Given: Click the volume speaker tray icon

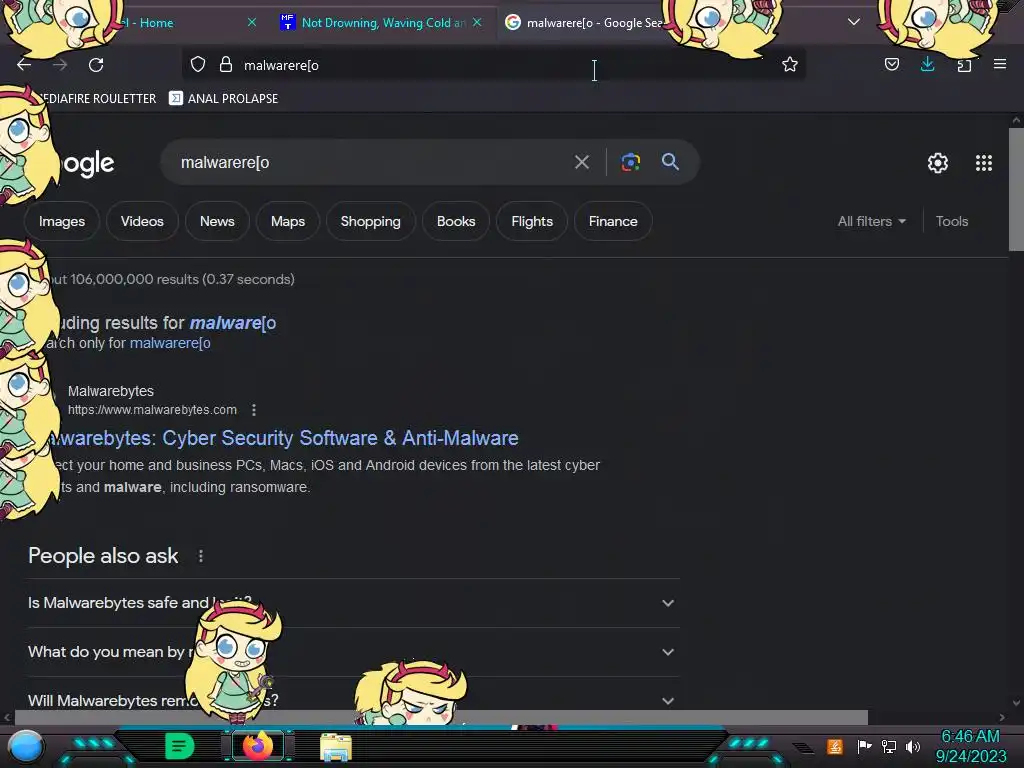Looking at the screenshot, I should [912, 746].
